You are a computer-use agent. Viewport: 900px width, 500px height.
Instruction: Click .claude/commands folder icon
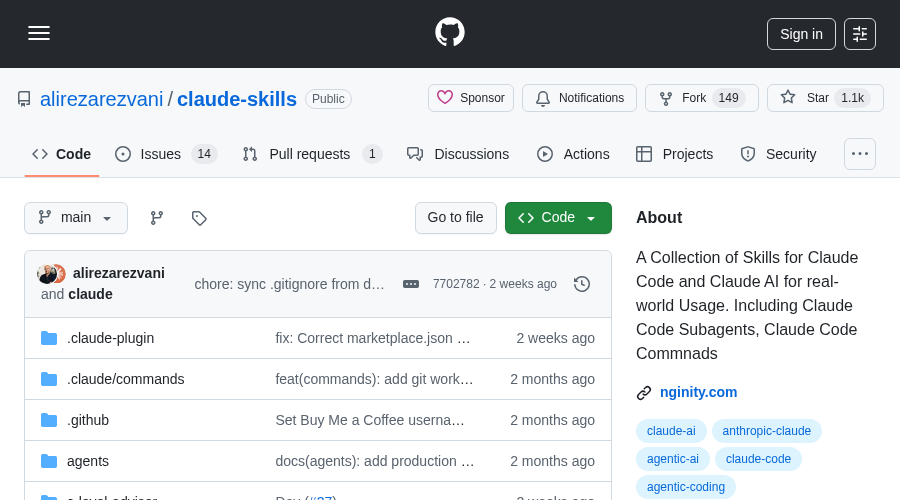[x=49, y=379]
